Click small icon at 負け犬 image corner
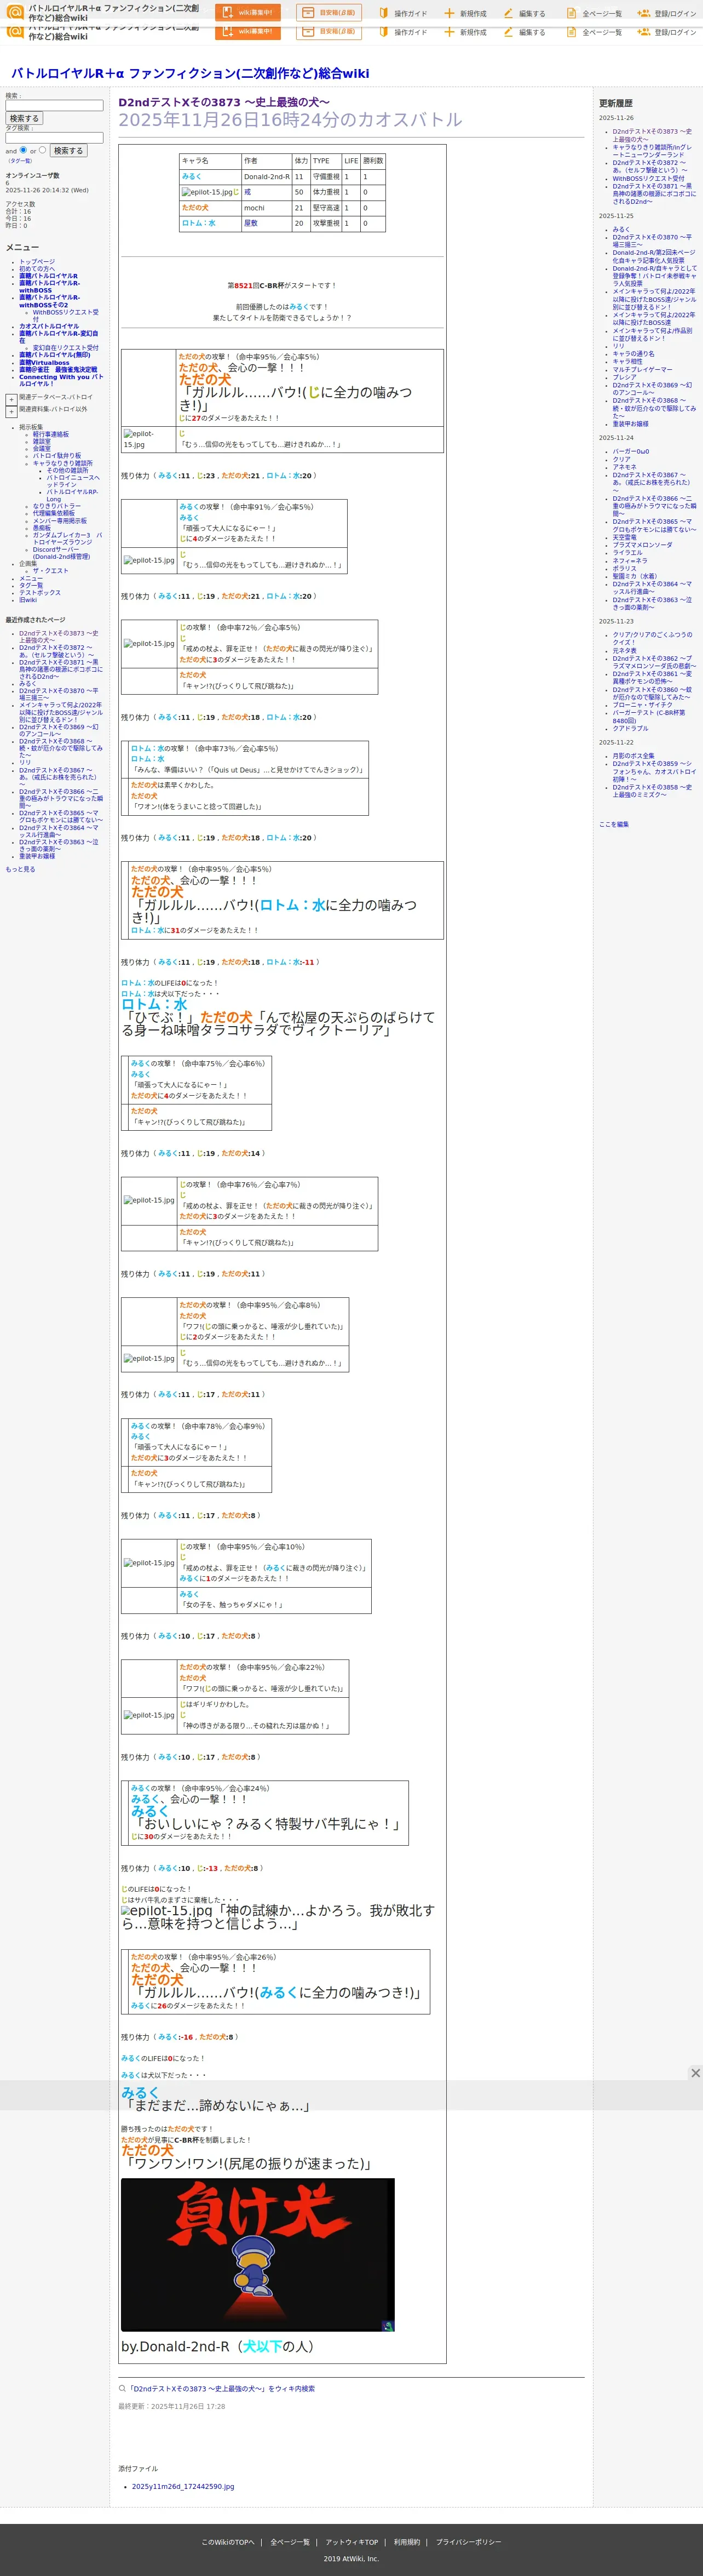The height and width of the screenshot is (2576, 703). pos(388,2326)
